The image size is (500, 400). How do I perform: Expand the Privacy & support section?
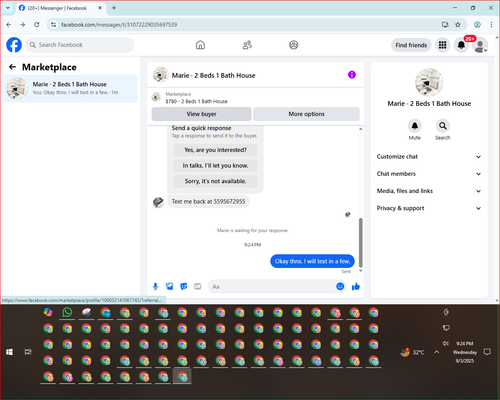click(x=429, y=208)
